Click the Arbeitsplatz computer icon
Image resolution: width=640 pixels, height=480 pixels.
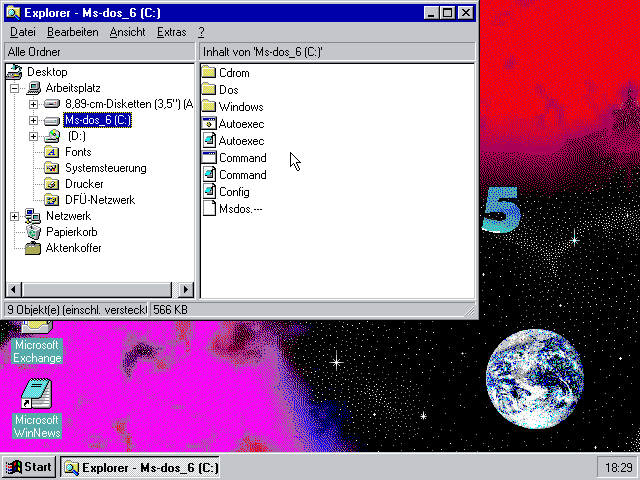tap(33, 88)
